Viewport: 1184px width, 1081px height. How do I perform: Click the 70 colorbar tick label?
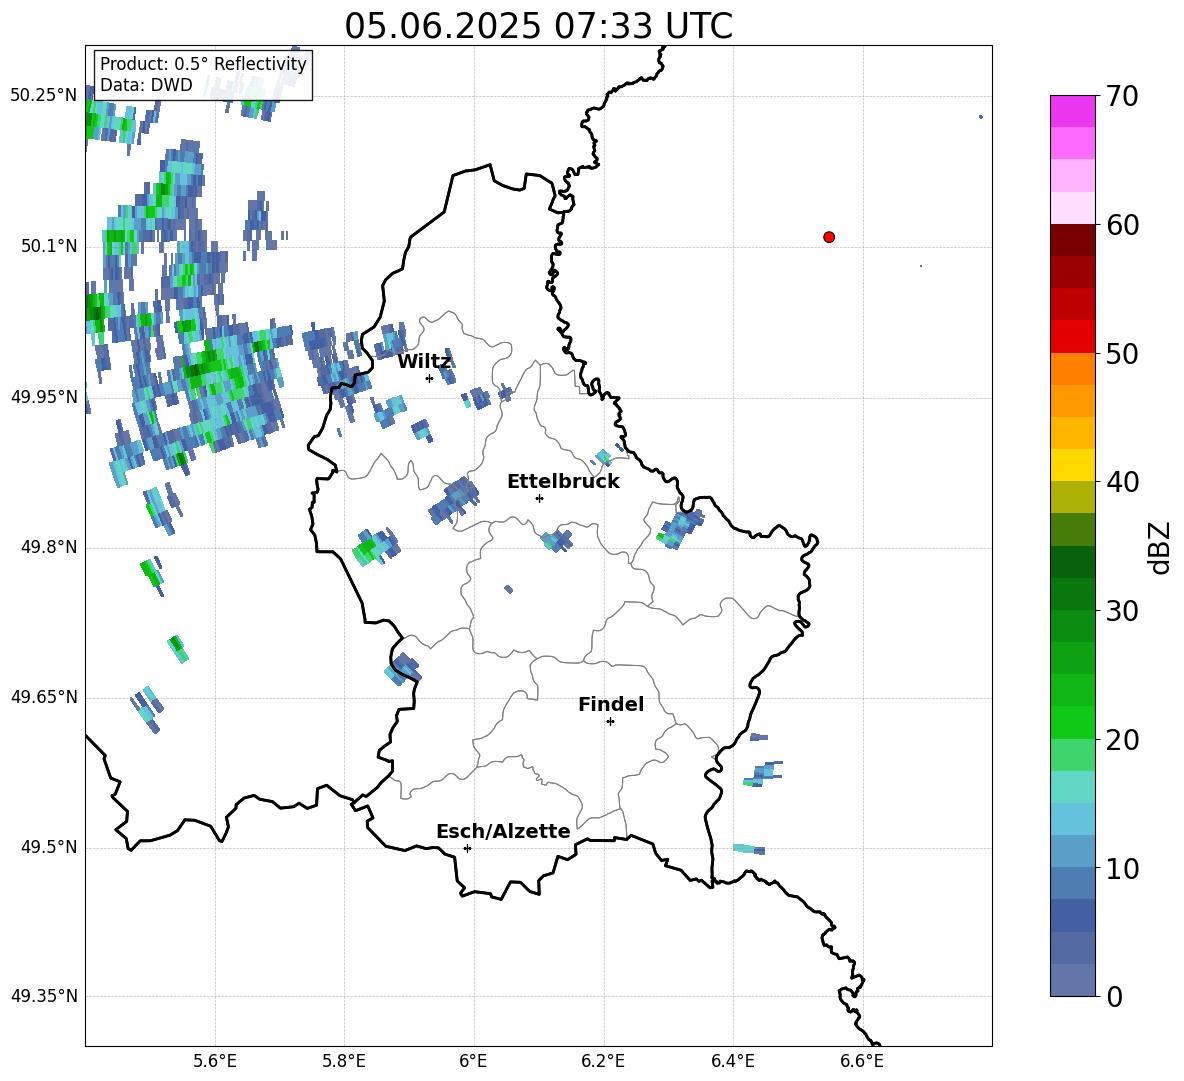[x=1122, y=97]
